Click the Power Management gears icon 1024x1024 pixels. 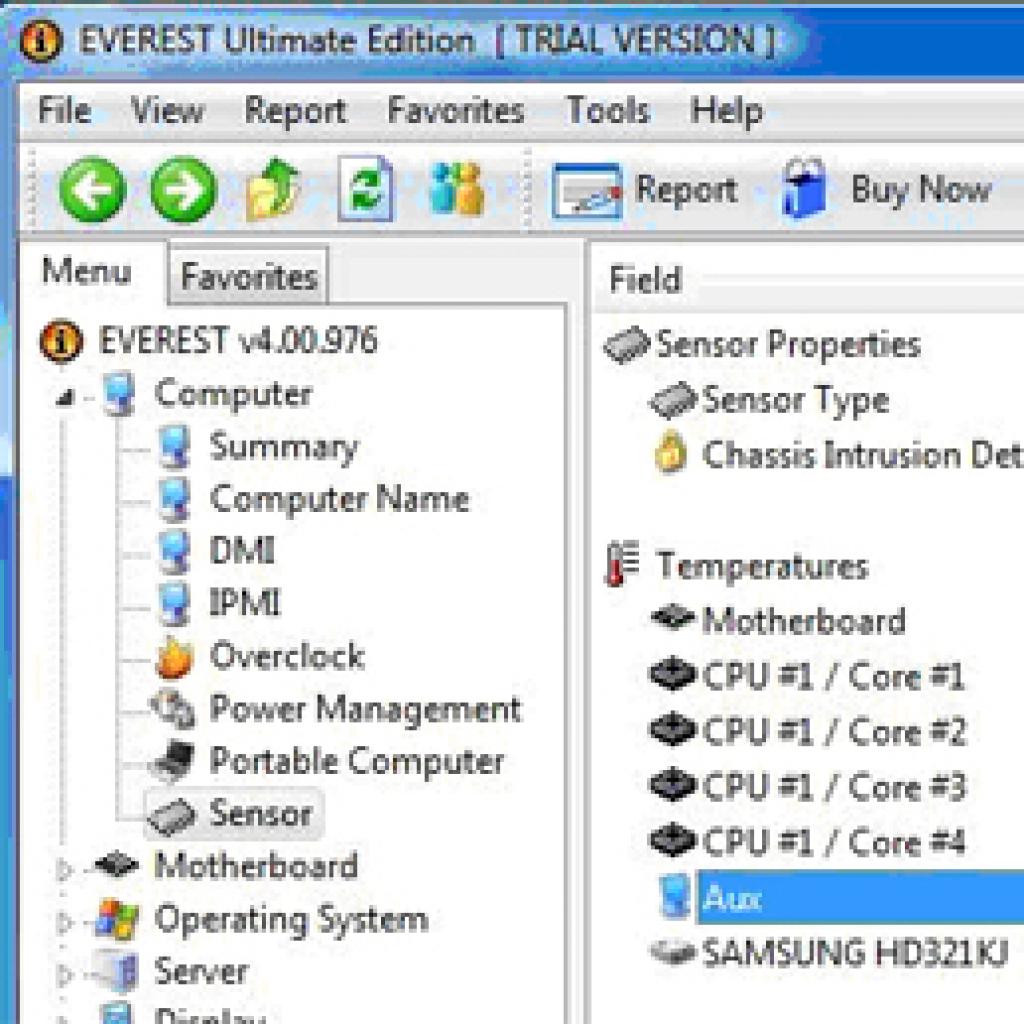(173, 709)
